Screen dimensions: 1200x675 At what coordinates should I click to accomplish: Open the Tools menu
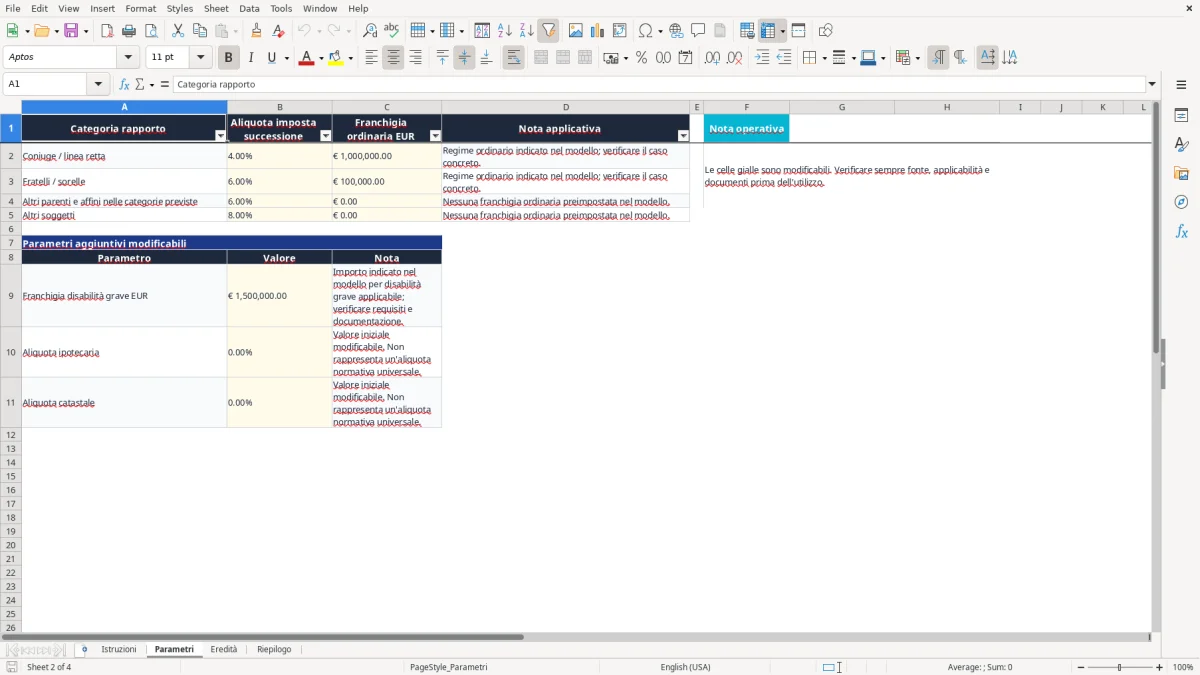pyautogui.click(x=281, y=8)
